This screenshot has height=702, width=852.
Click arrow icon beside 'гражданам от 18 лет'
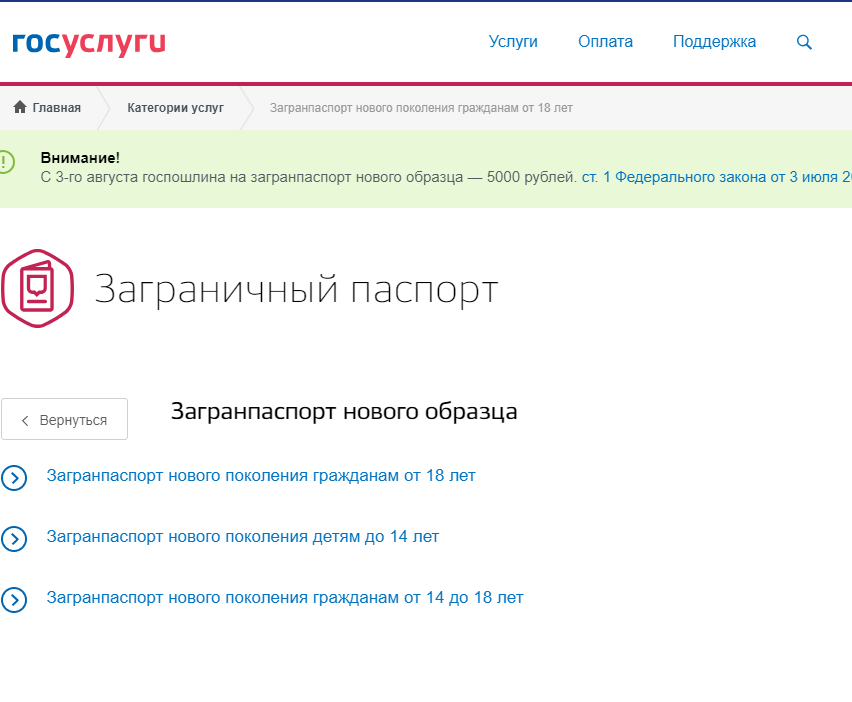[x=14, y=477]
